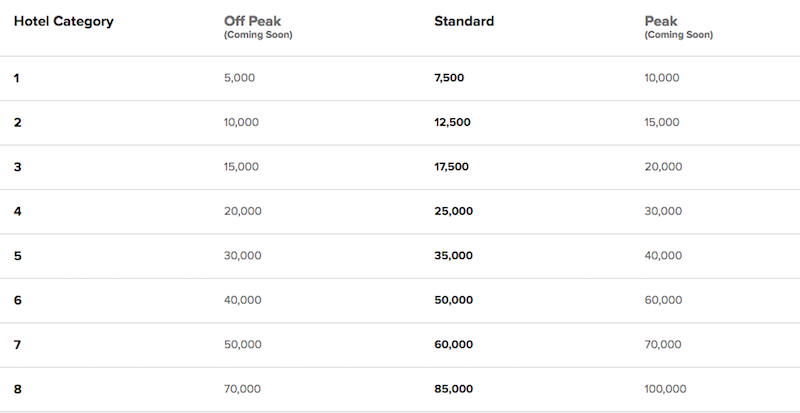Image resolution: width=800 pixels, height=413 pixels.
Task: Click the Category 8 Standard value 85,000
Action: tap(454, 388)
